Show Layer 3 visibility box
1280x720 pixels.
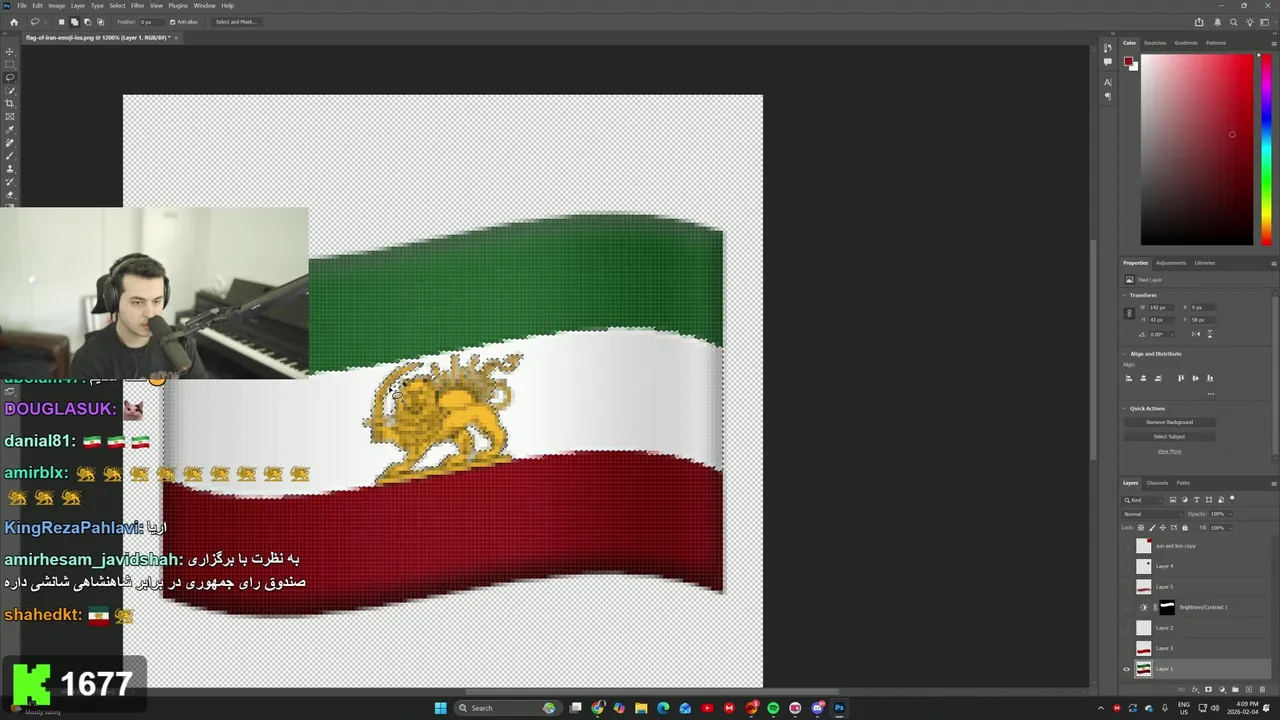point(1127,648)
